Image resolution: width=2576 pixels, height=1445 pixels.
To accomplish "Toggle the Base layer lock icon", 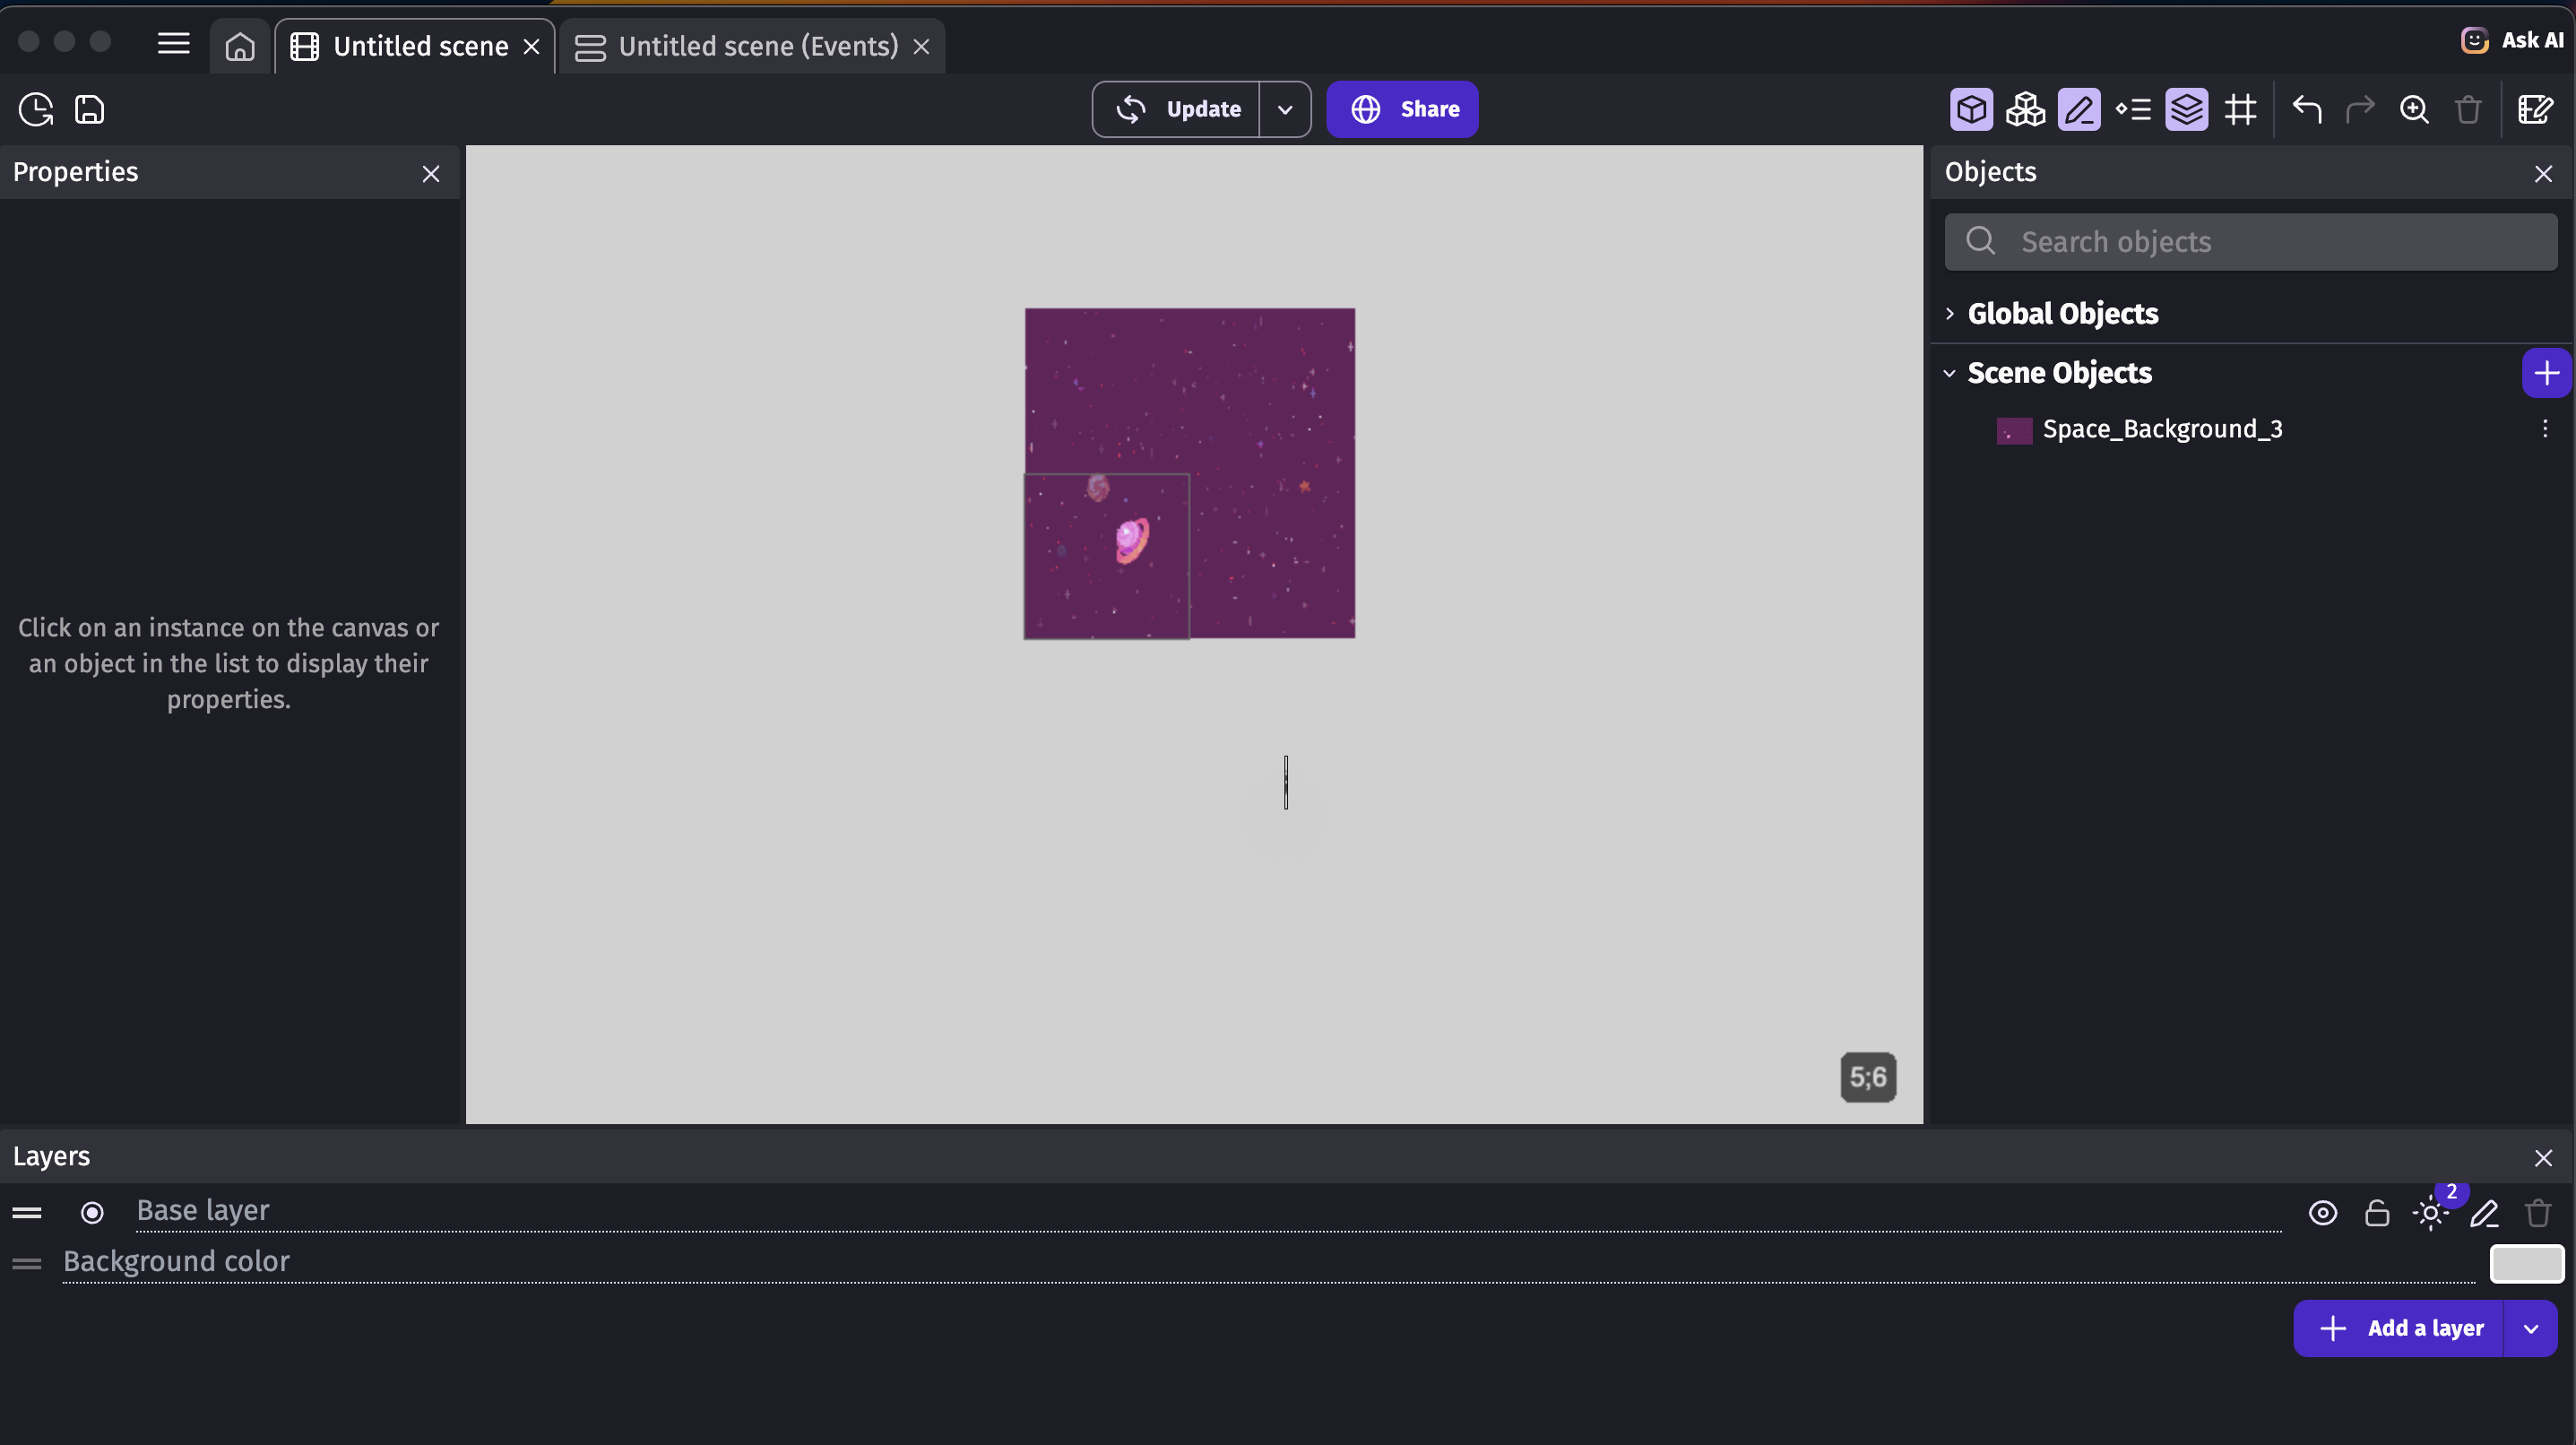I will [x=2377, y=1213].
